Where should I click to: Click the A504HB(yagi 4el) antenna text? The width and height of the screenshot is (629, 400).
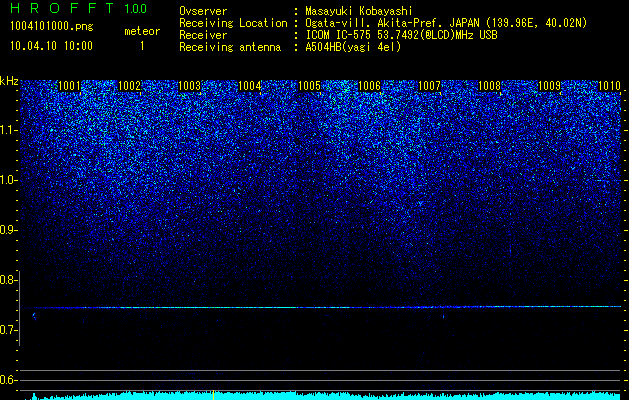(353, 47)
